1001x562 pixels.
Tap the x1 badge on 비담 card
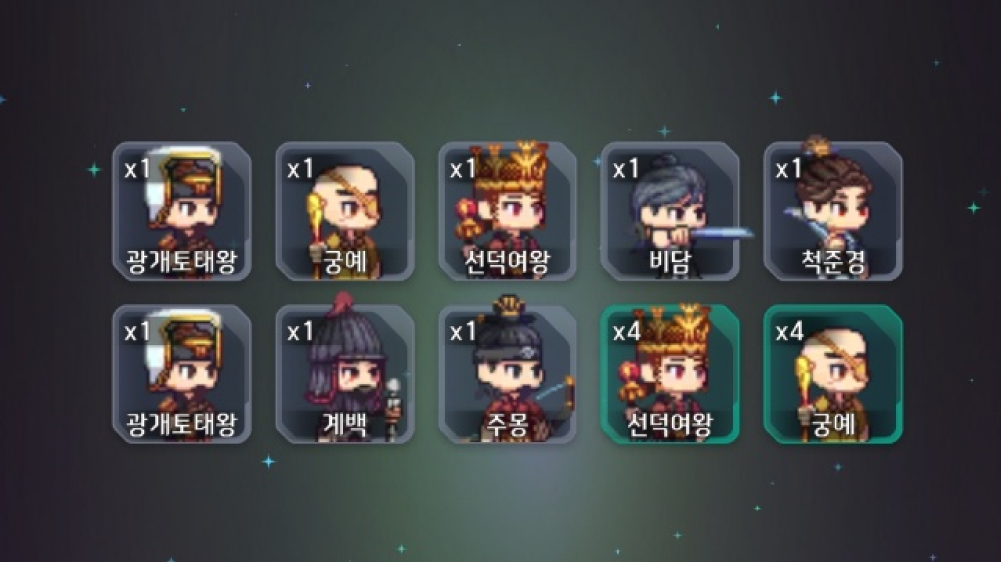tap(626, 169)
